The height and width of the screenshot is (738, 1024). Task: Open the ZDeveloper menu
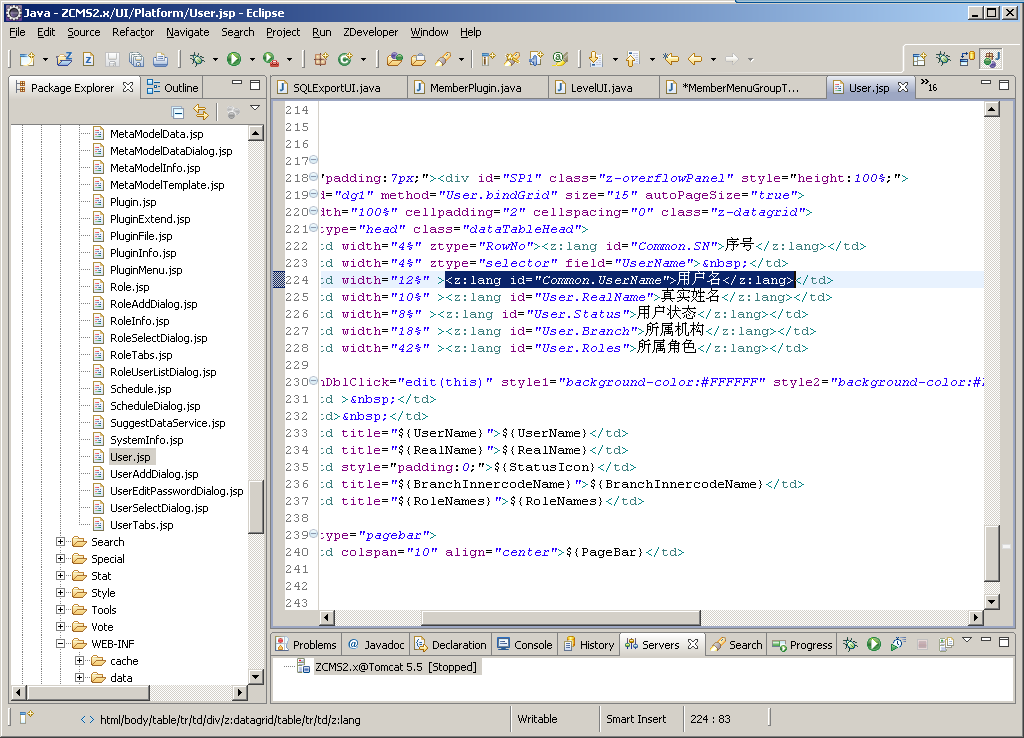[371, 32]
